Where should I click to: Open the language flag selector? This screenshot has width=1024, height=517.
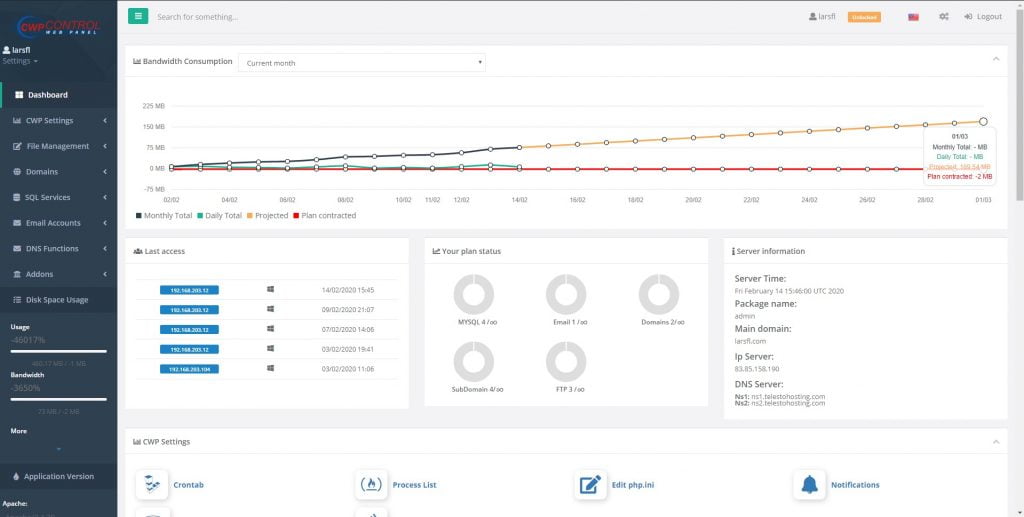(913, 17)
